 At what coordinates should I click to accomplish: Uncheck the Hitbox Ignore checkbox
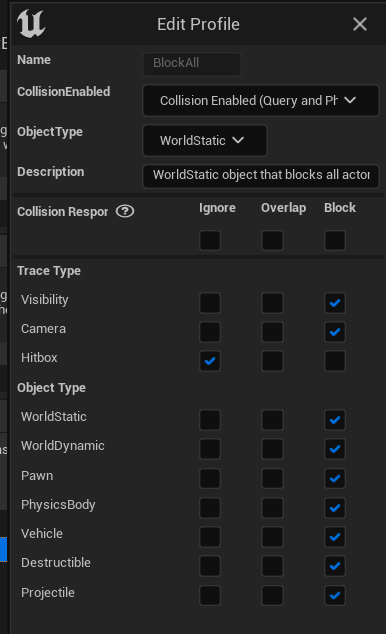point(210,361)
